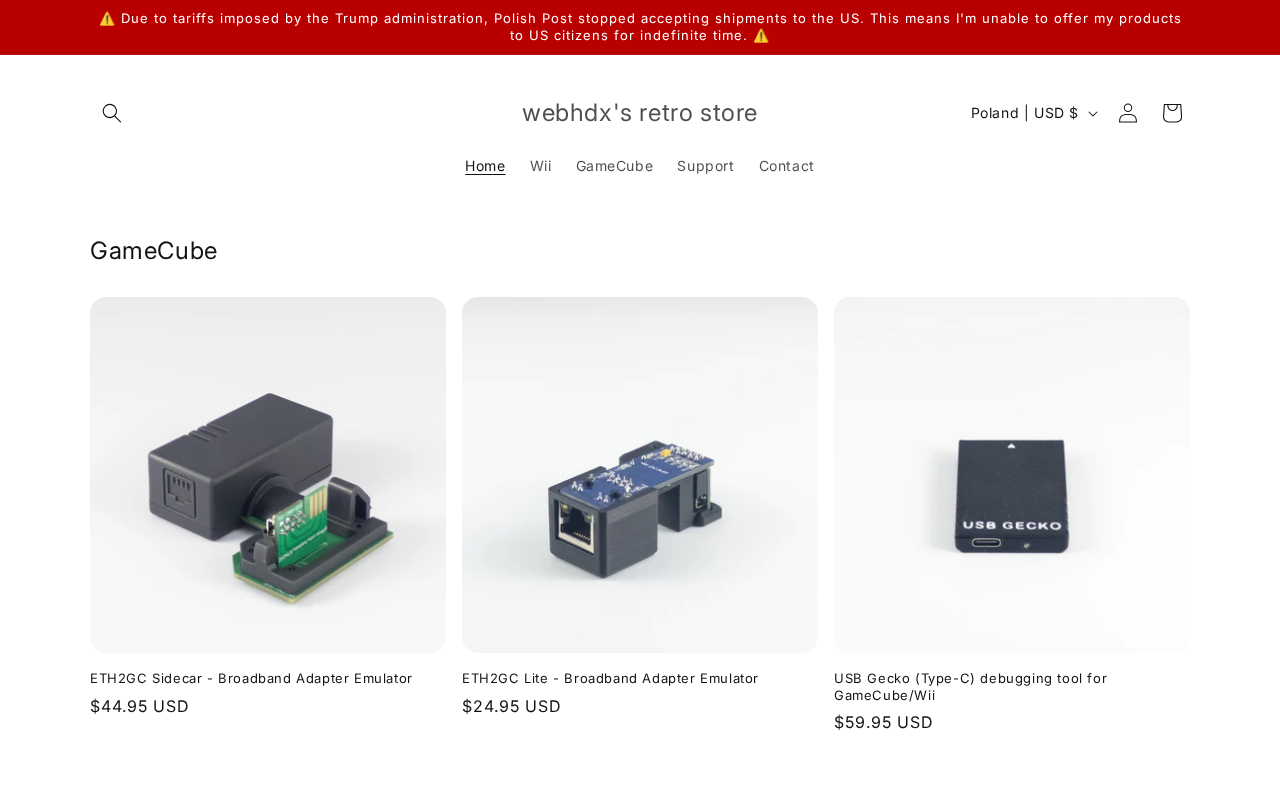Open the shopping cart icon
This screenshot has height=800, width=1280.
pyautogui.click(x=1172, y=113)
